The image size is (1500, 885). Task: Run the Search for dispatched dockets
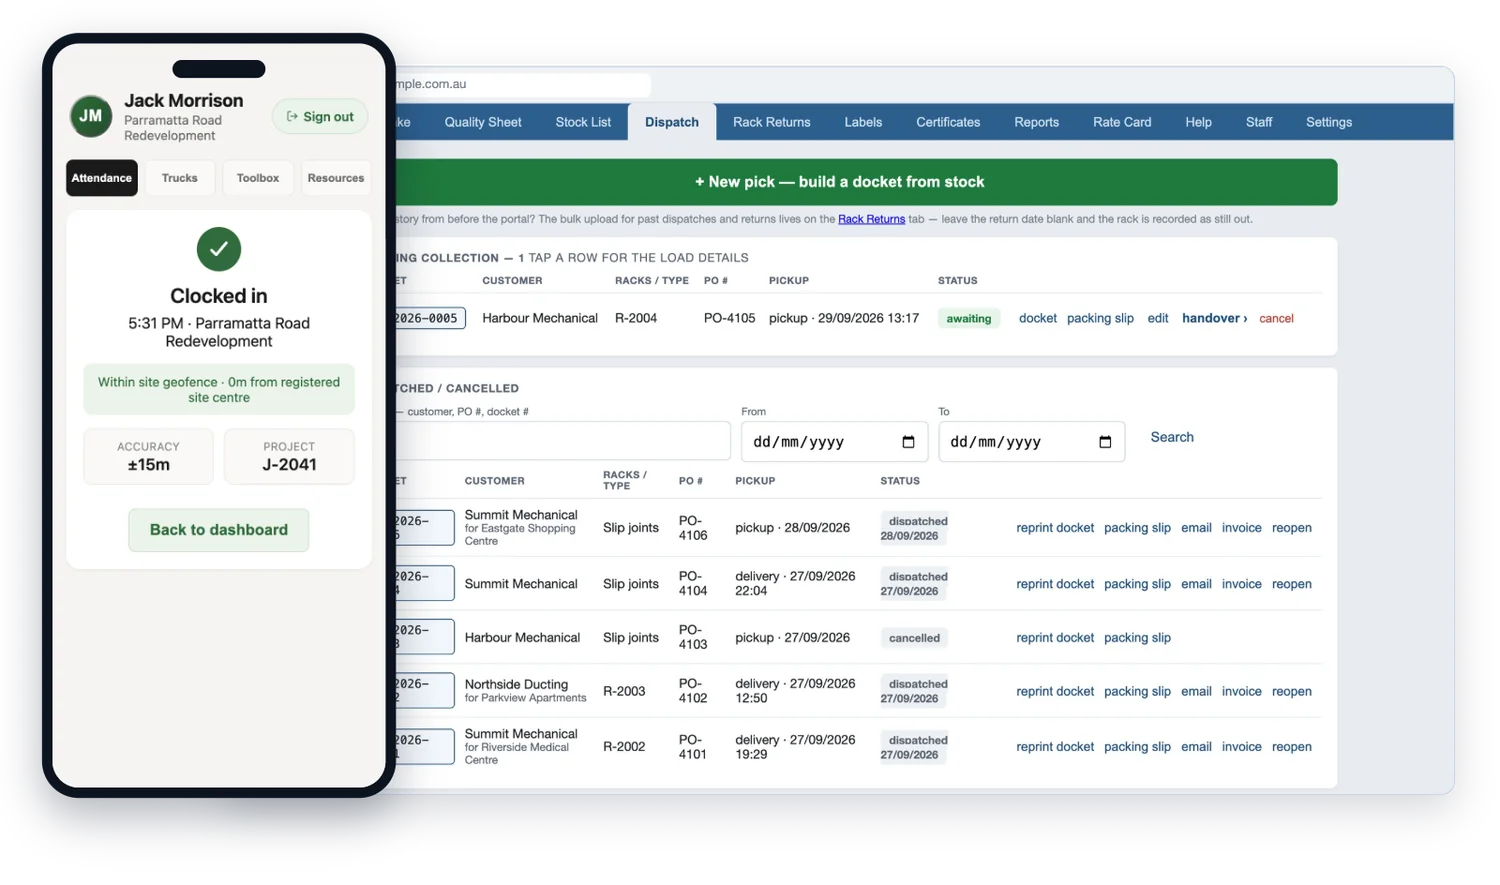(x=1172, y=437)
